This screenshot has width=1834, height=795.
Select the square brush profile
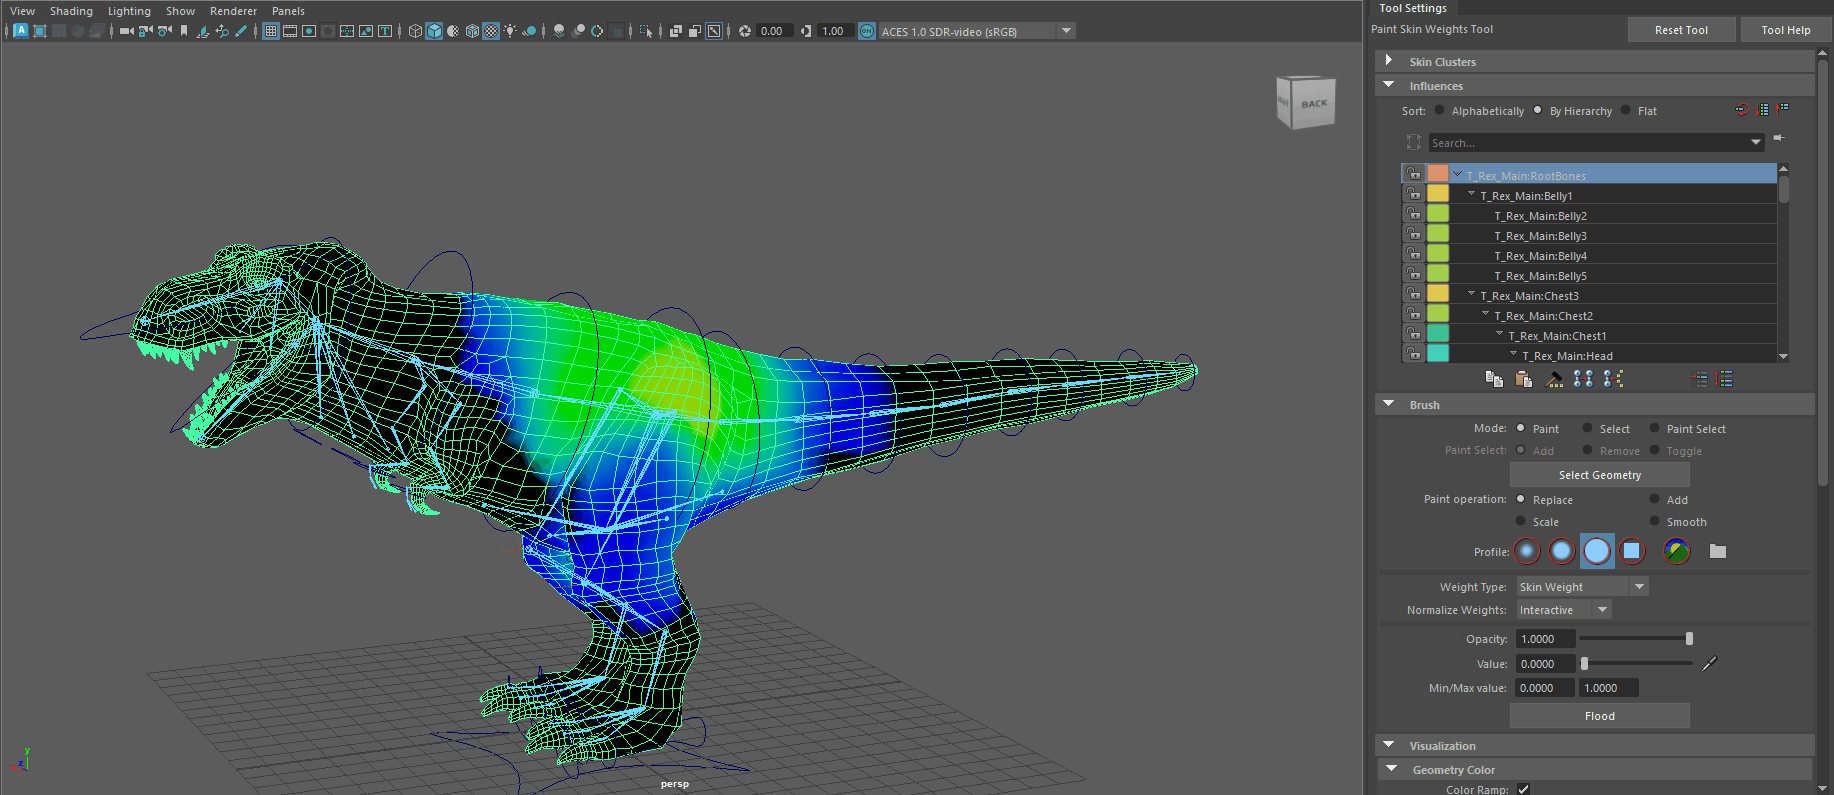1632,551
